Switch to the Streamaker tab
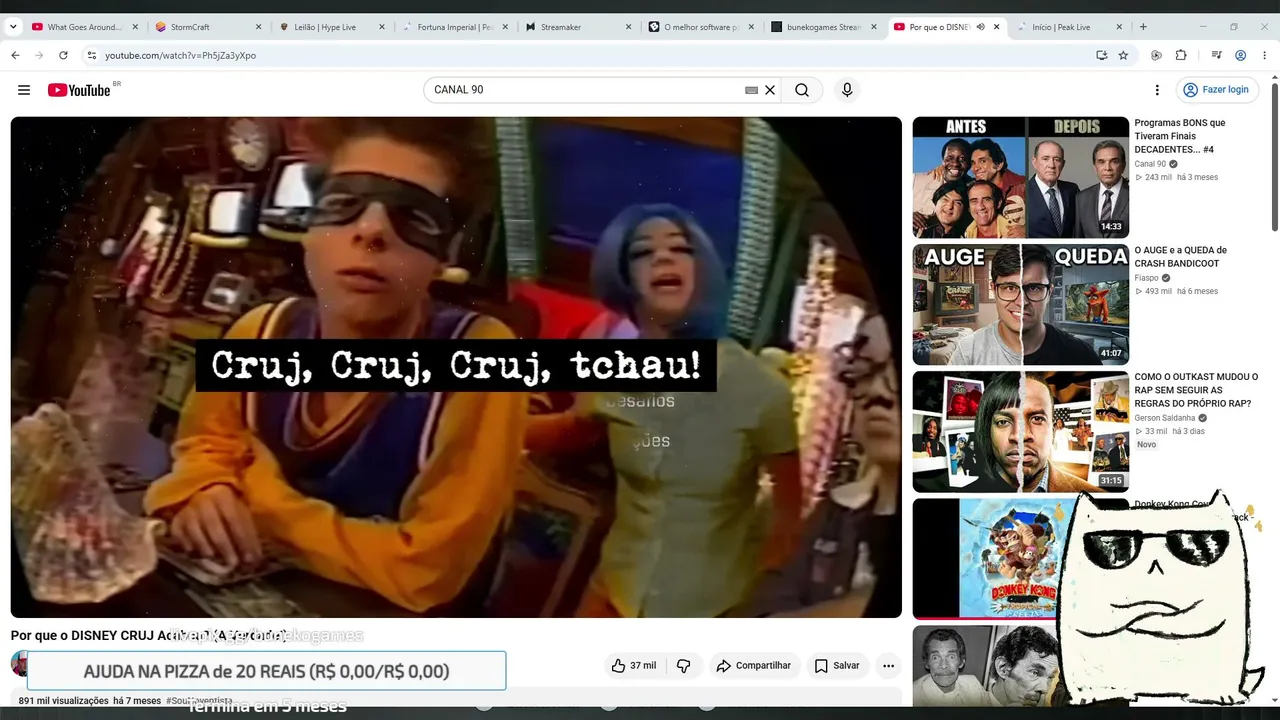 click(x=577, y=27)
